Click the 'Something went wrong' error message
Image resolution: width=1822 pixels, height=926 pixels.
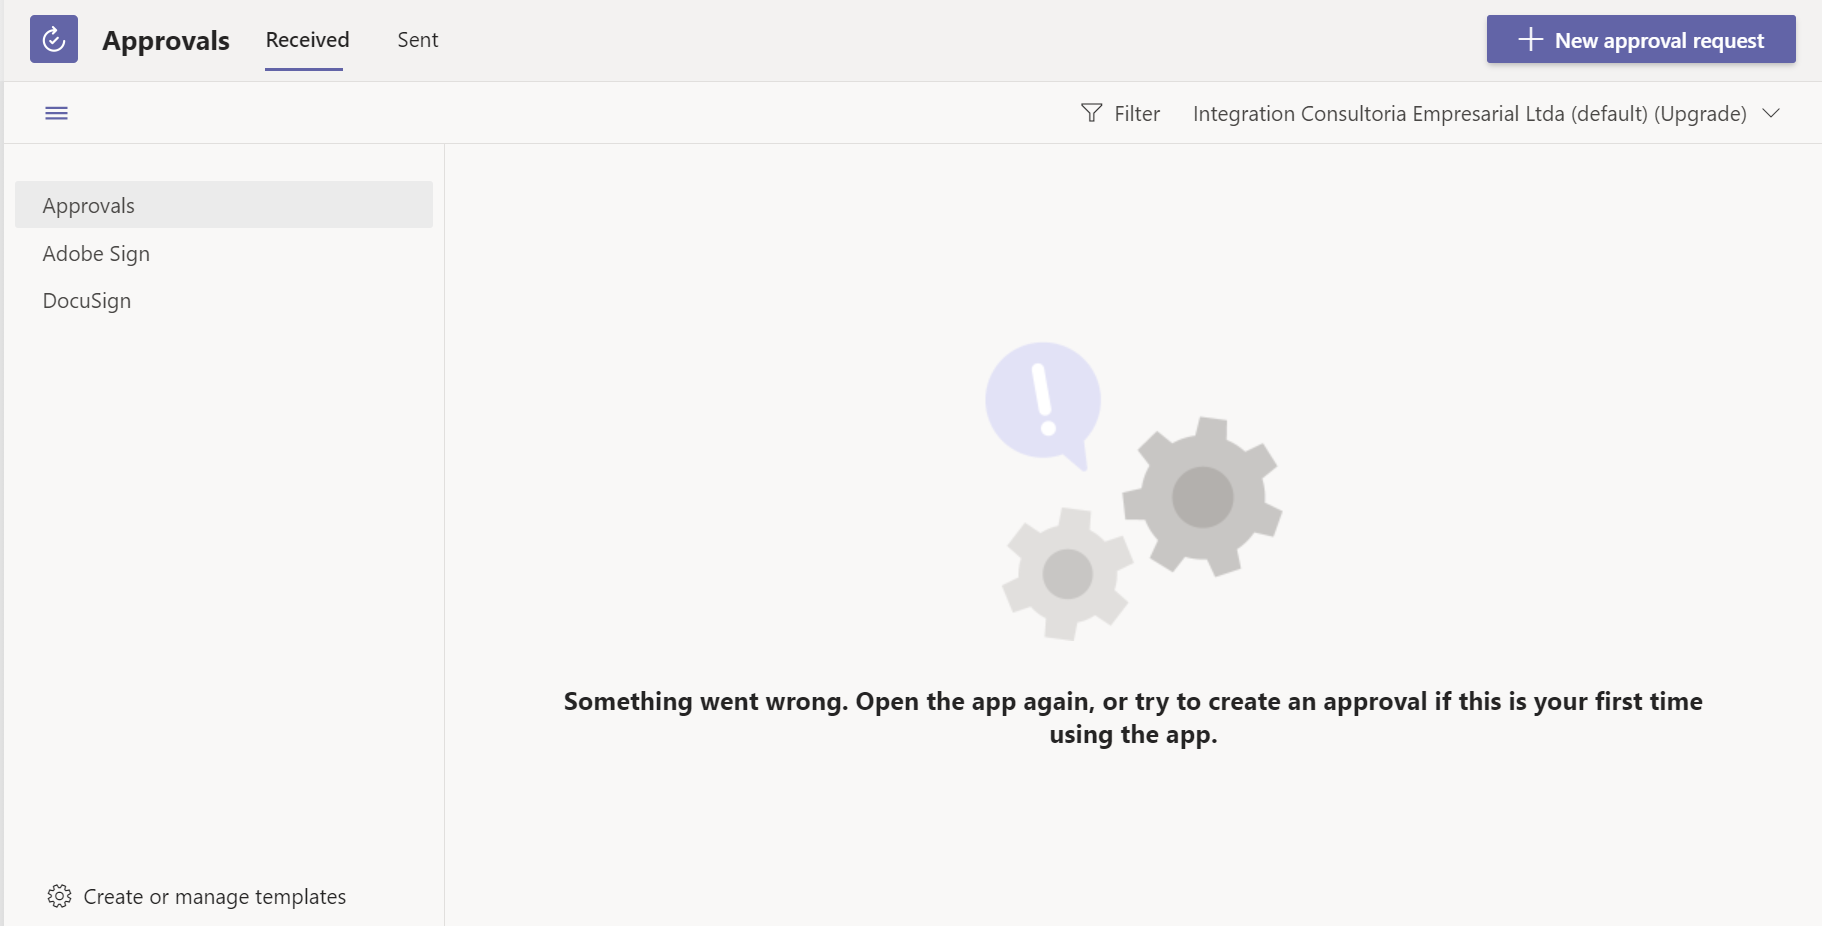click(x=1133, y=718)
